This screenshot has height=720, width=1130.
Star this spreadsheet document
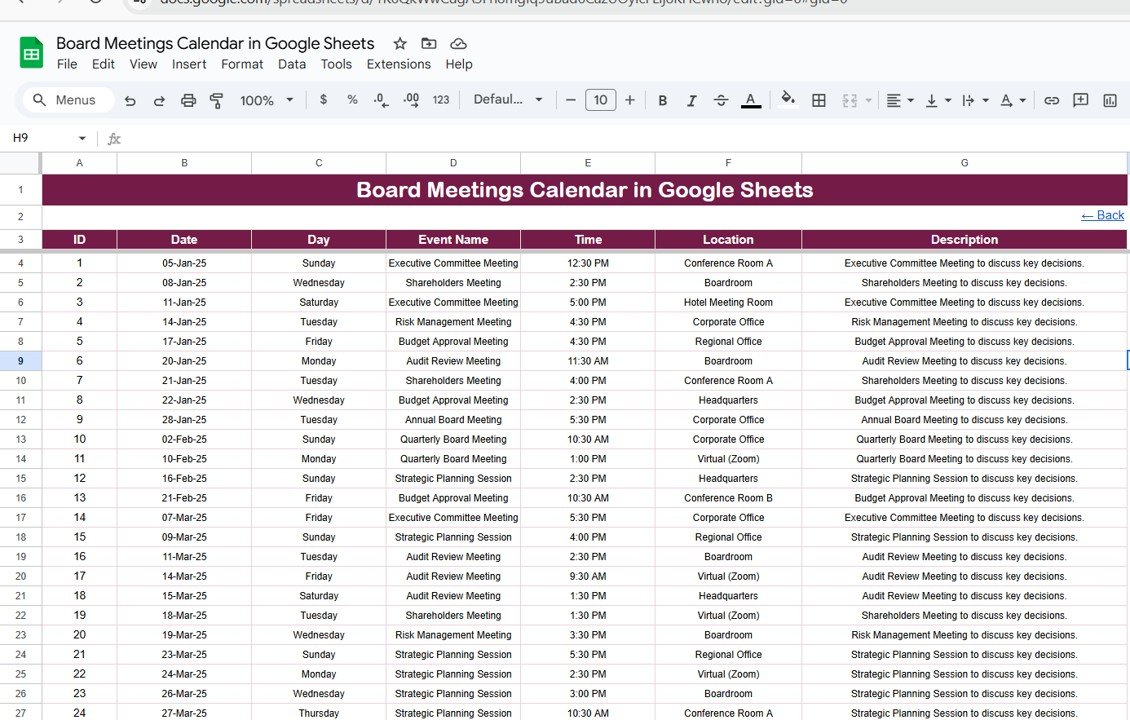click(400, 43)
